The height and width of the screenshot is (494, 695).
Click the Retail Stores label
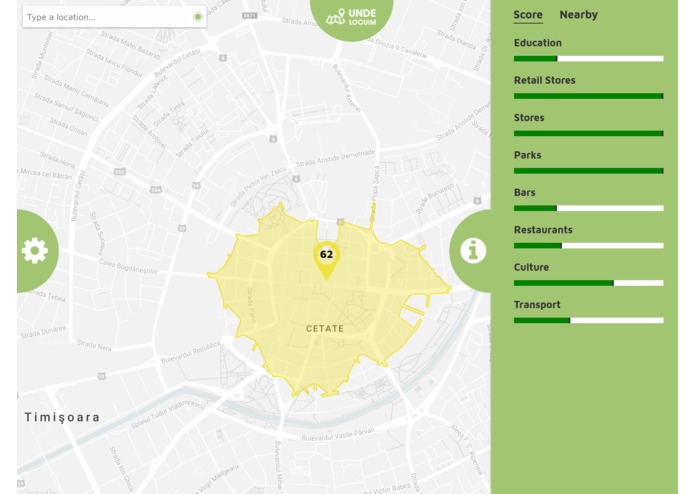pos(544,80)
